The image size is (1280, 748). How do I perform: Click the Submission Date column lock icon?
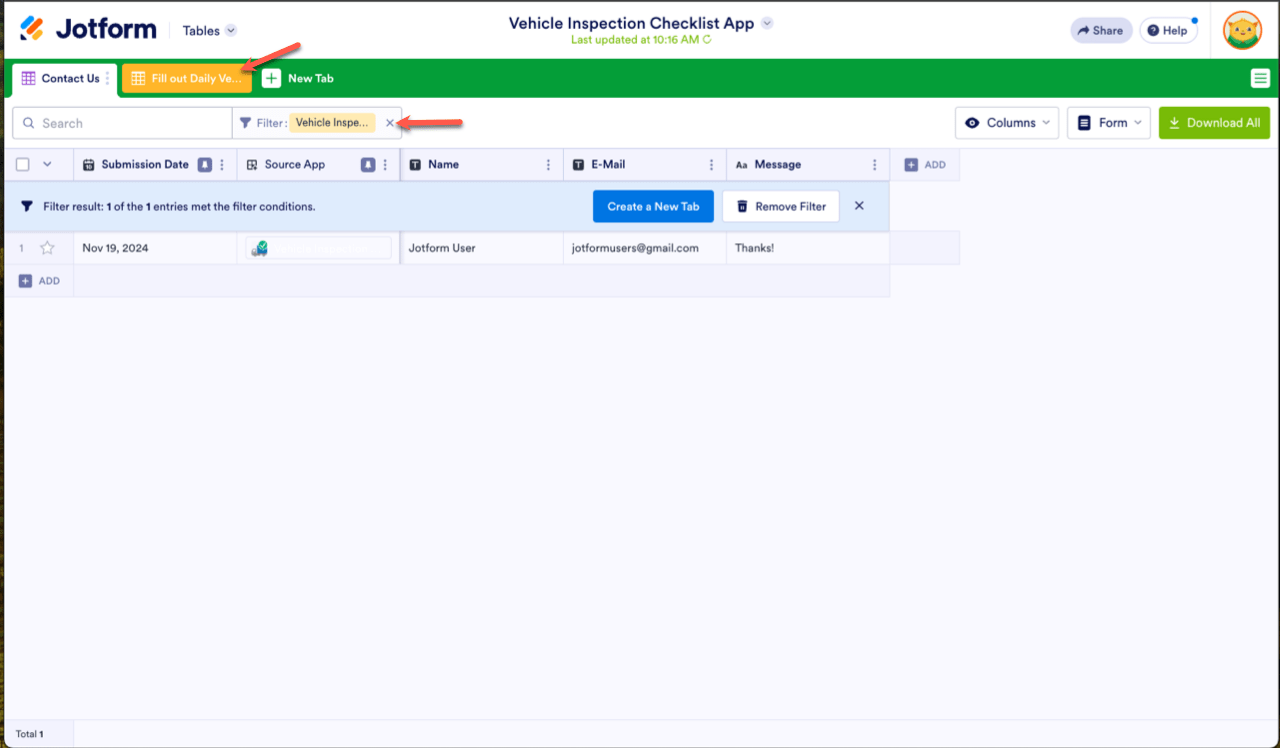[x=205, y=165]
